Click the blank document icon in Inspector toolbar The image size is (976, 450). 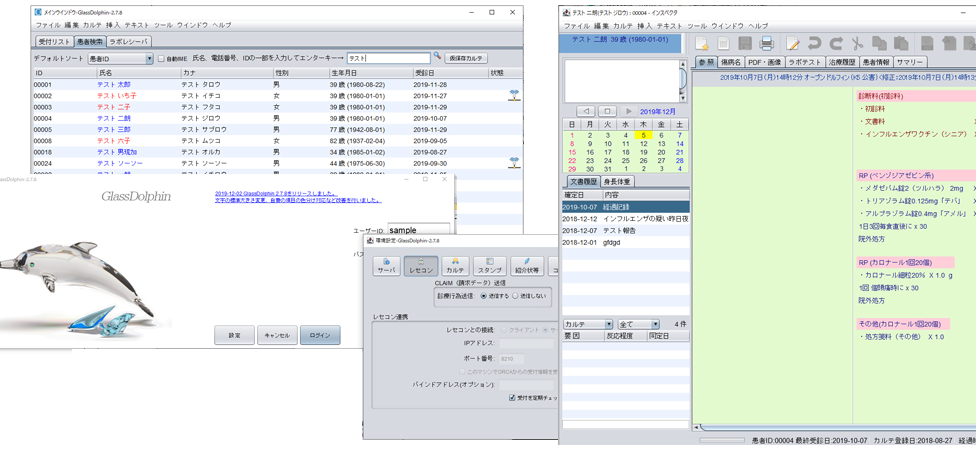coord(723,43)
